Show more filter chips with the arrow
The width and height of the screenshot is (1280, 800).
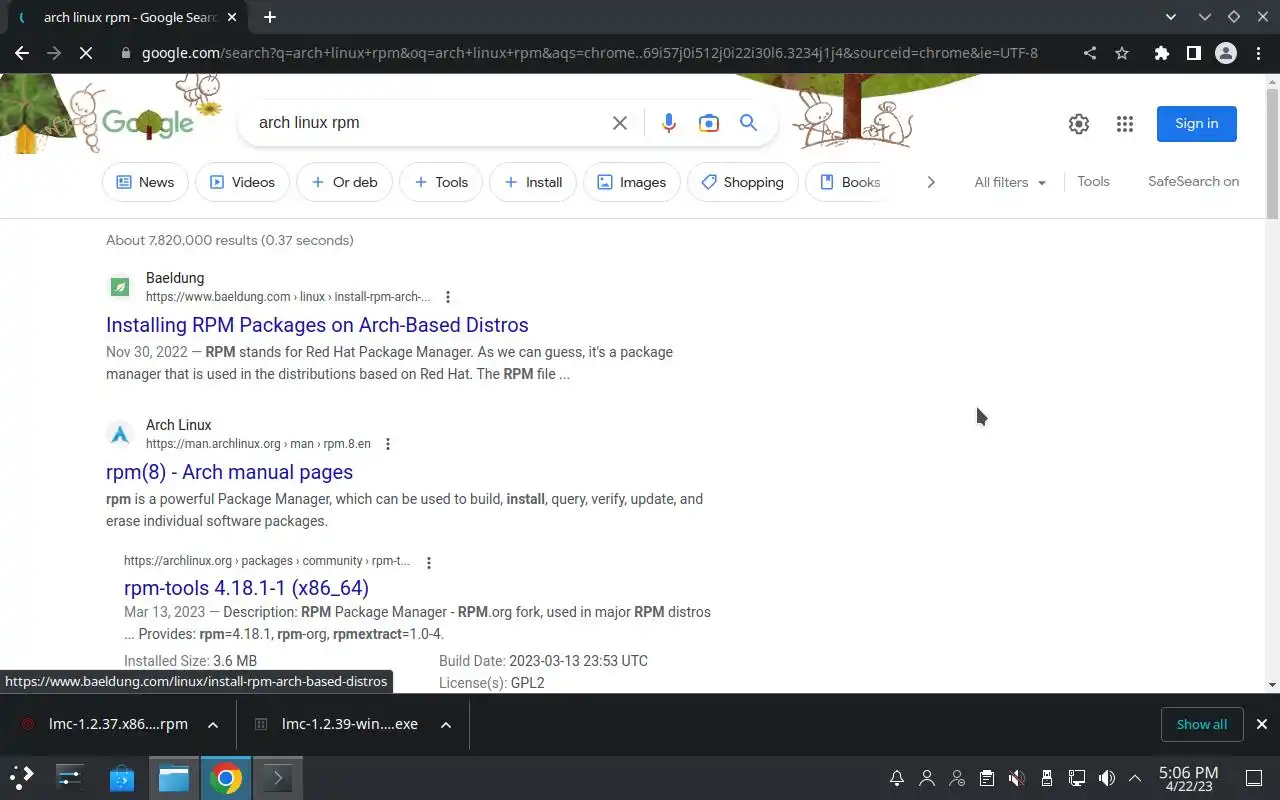(931, 182)
